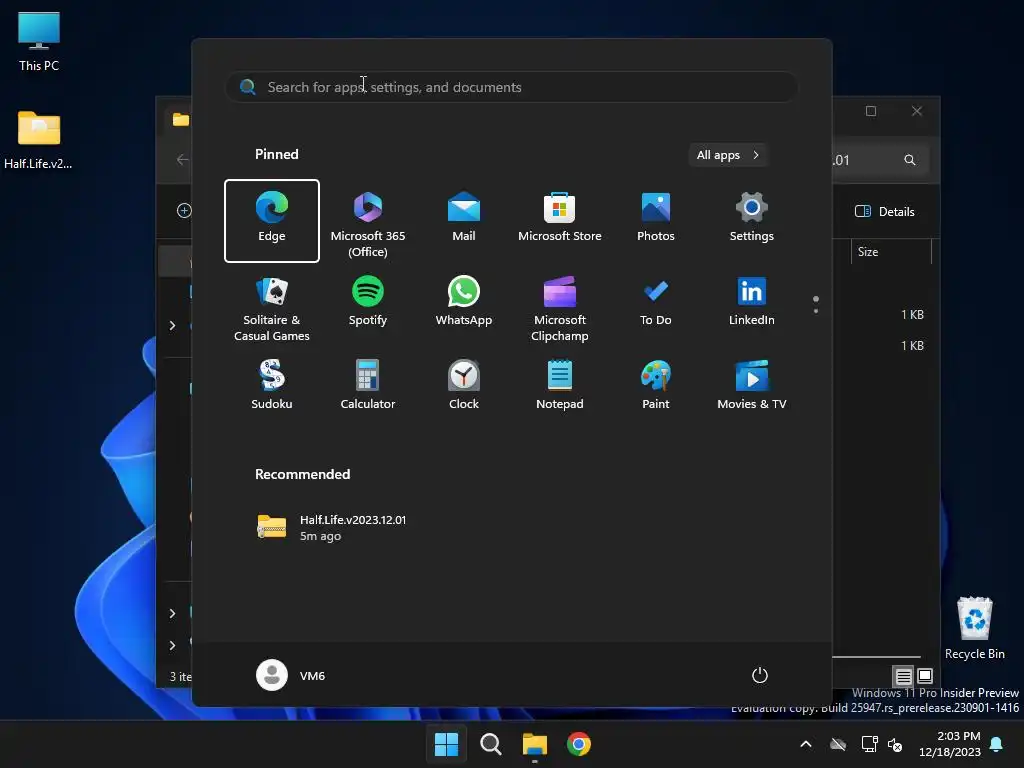The image size is (1024, 768).
Task: Launch Sudoku
Action: click(x=272, y=385)
